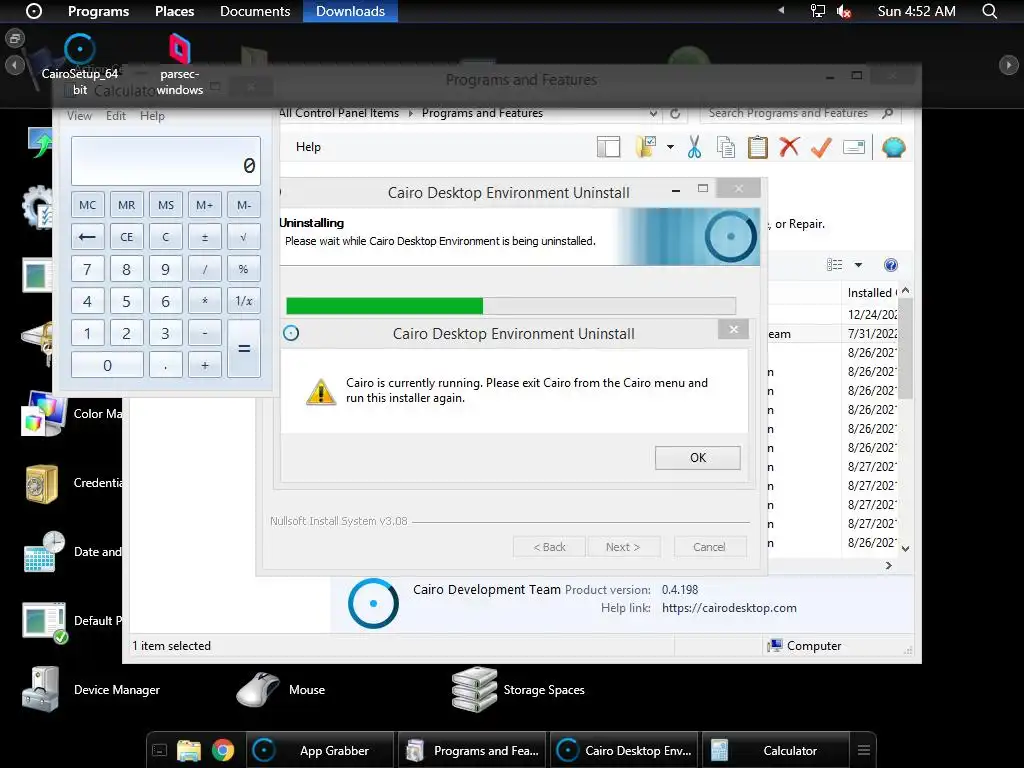Click the Properties toolbar icon
The height and width of the screenshot is (768, 1024).
[x=854, y=147]
